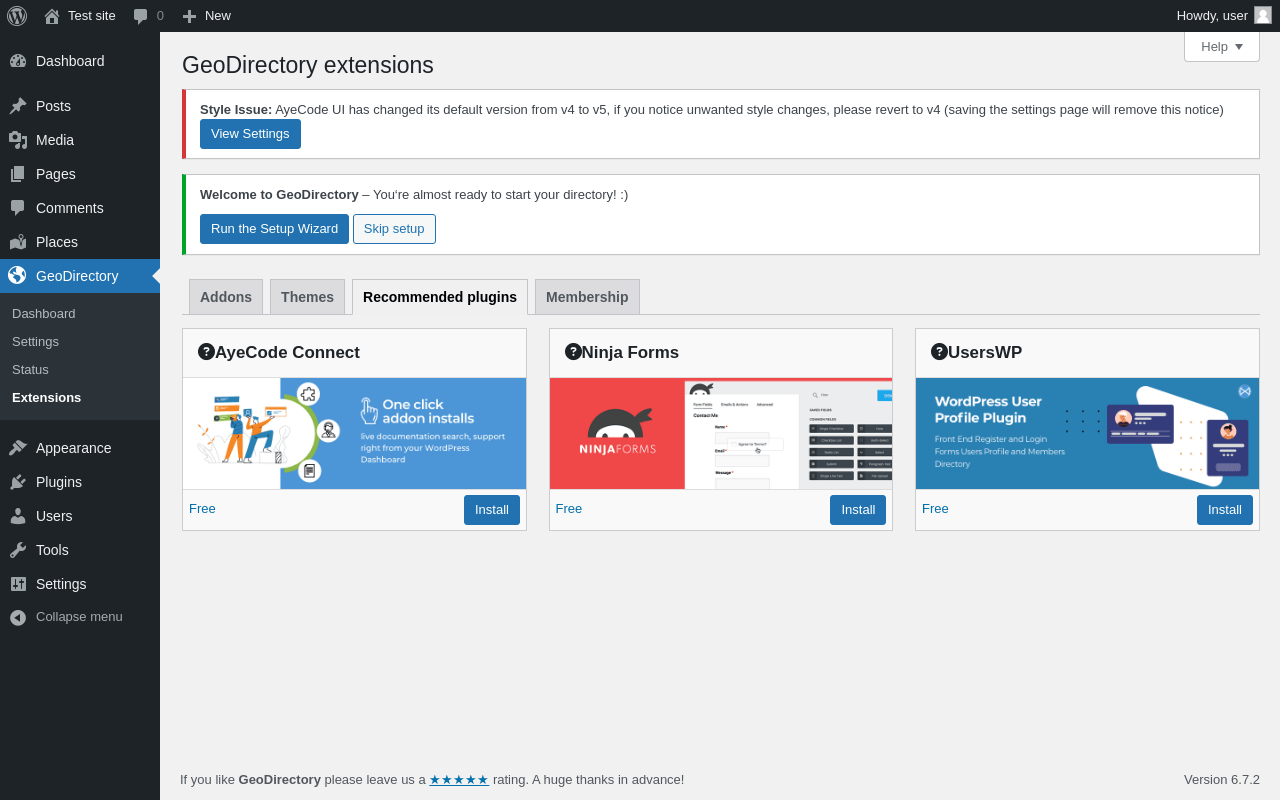Click the Free label under Ninja Forms
Image resolution: width=1280 pixels, height=800 pixels.
click(x=569, y=508)
